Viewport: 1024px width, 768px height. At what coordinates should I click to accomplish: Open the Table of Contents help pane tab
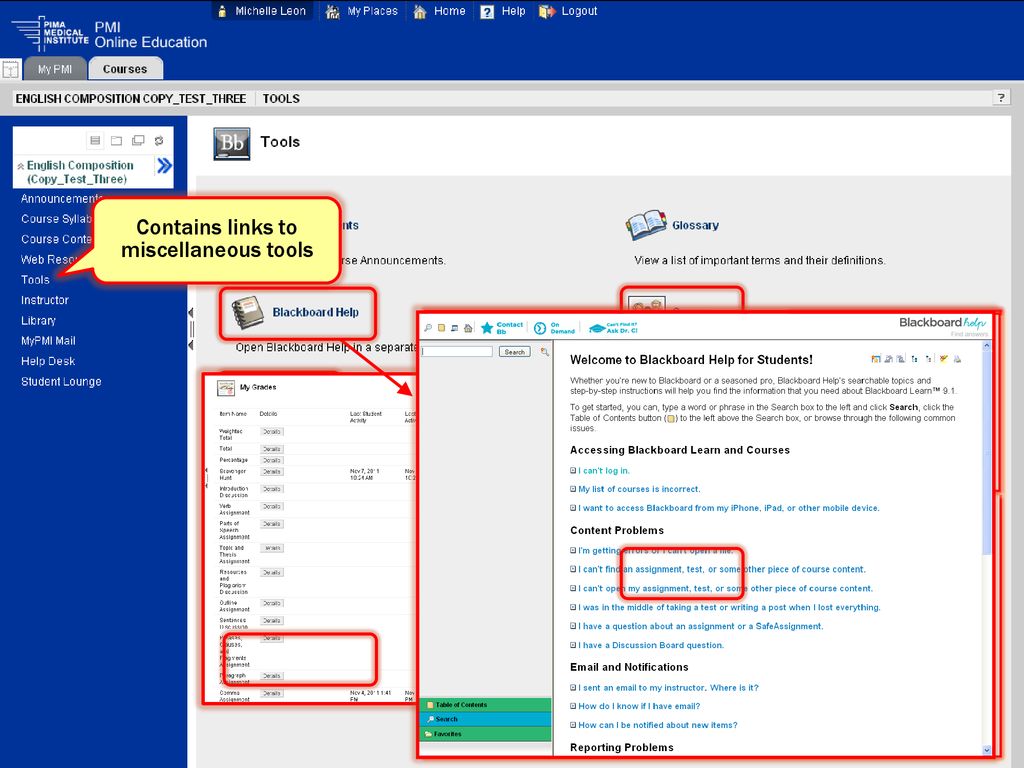tap(485, 705)
